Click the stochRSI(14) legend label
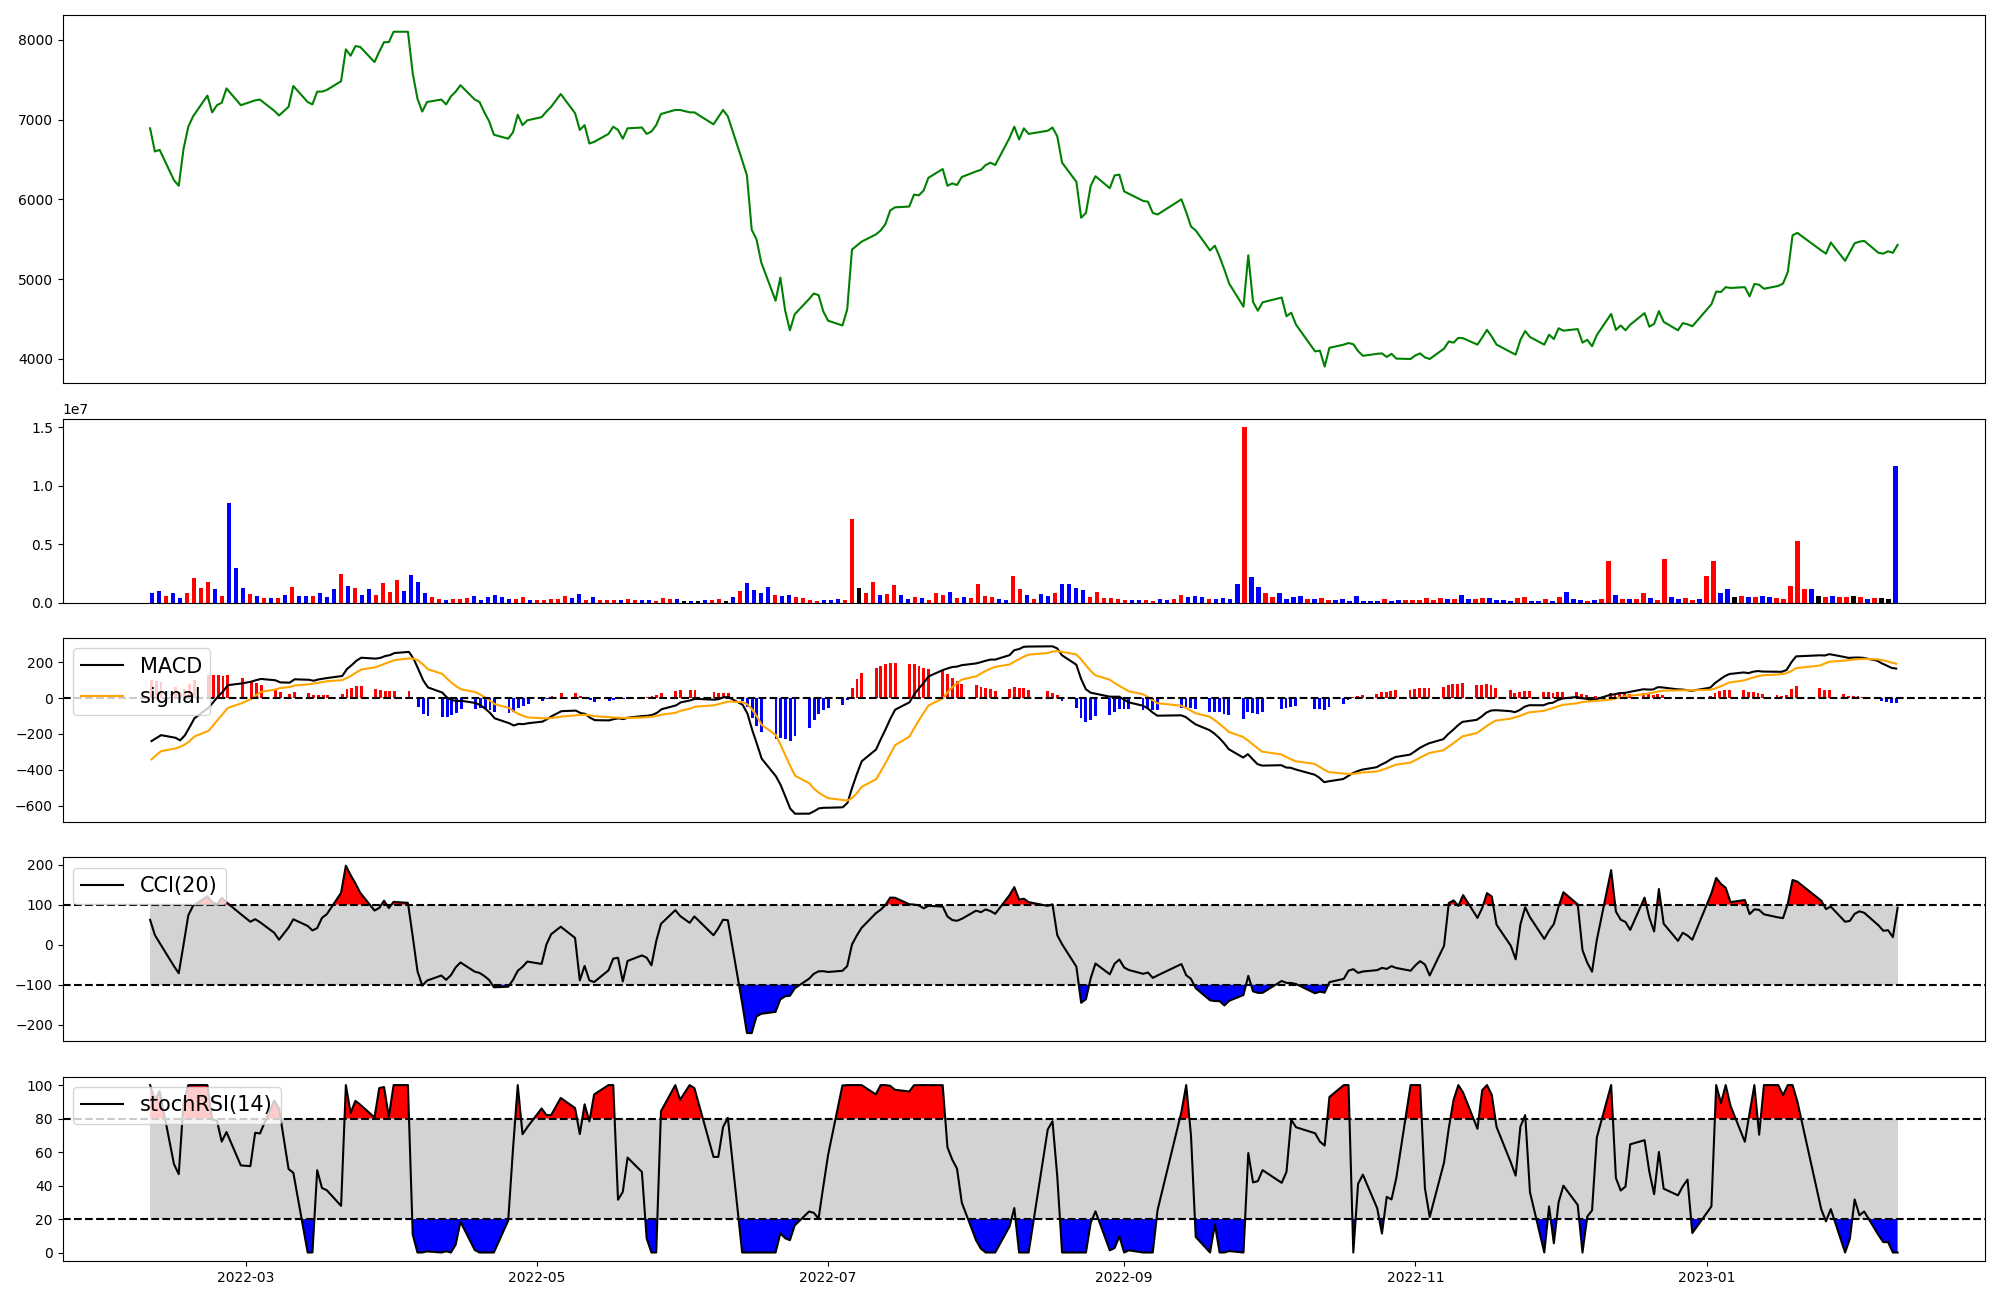The image size is (2000, 1300). point(205,1104)
